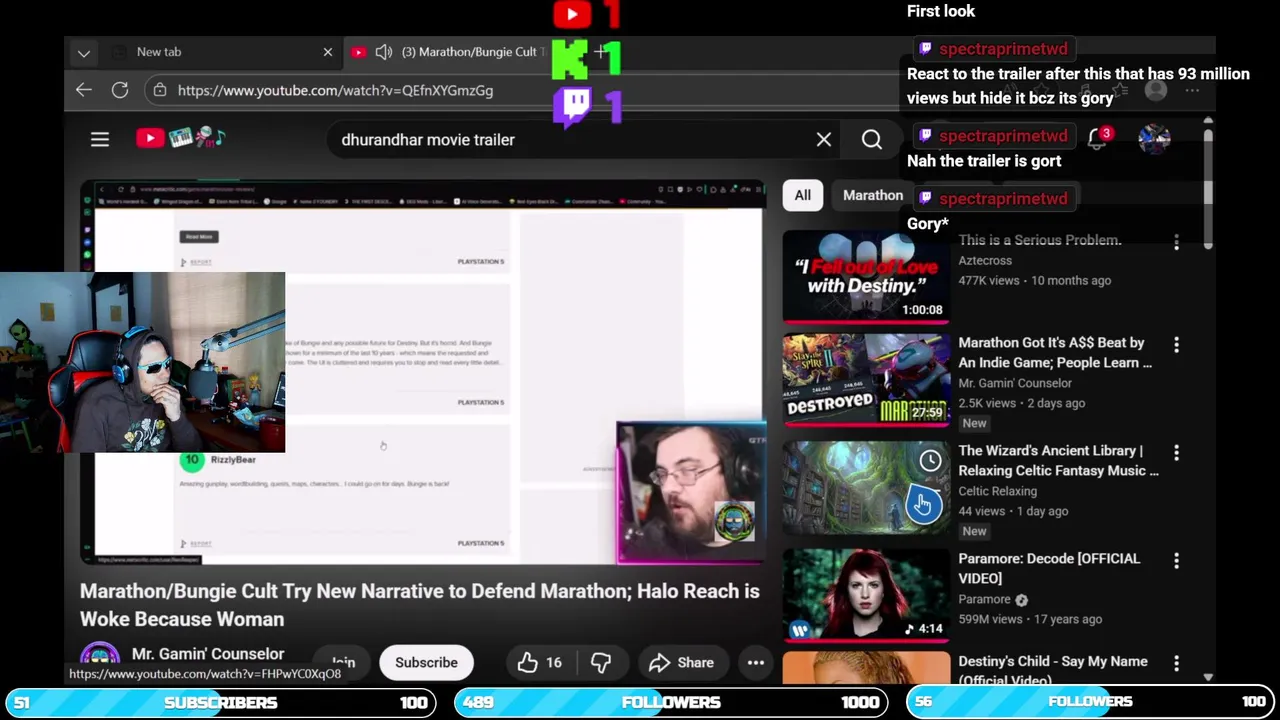Image resolution: width=1280 pixels, height=720 pixels.
Task: Click the main video player area
Action: point(423,373)
